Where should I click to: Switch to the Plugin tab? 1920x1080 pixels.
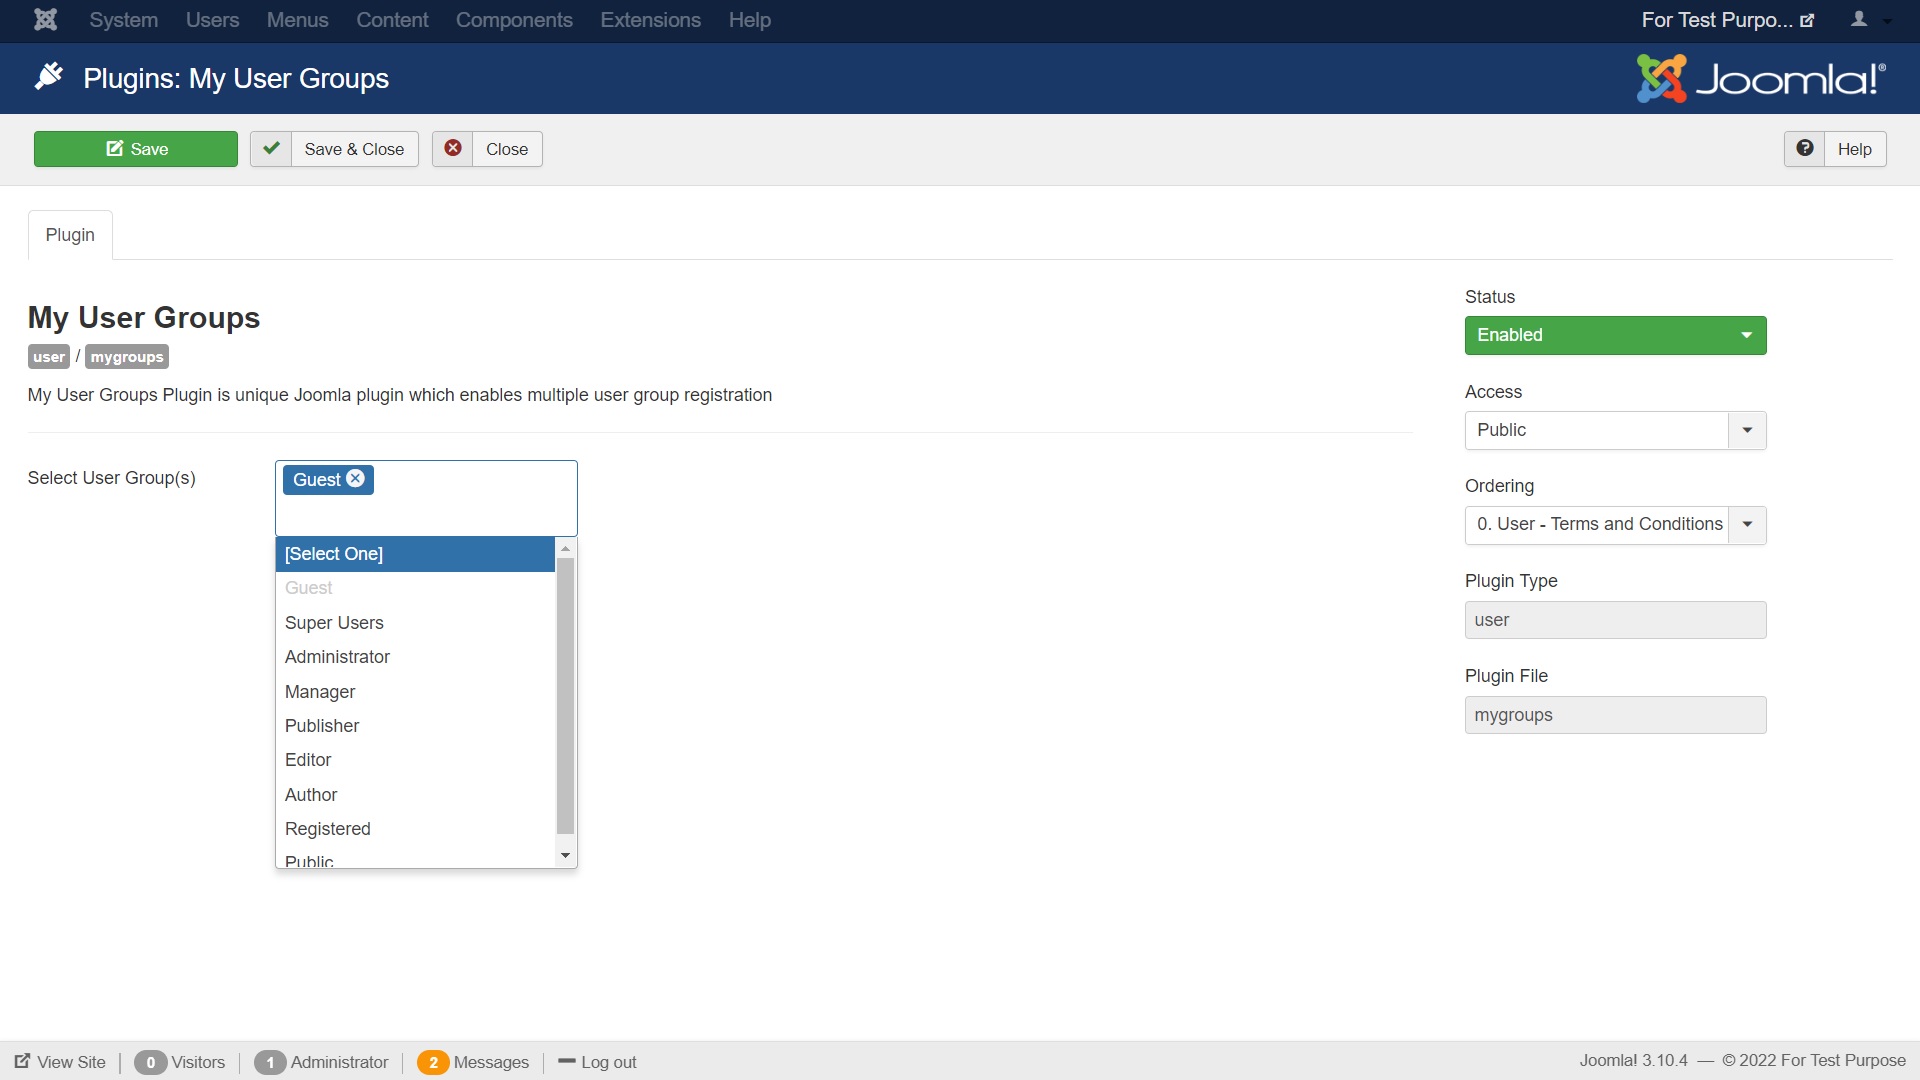(70, 235)
